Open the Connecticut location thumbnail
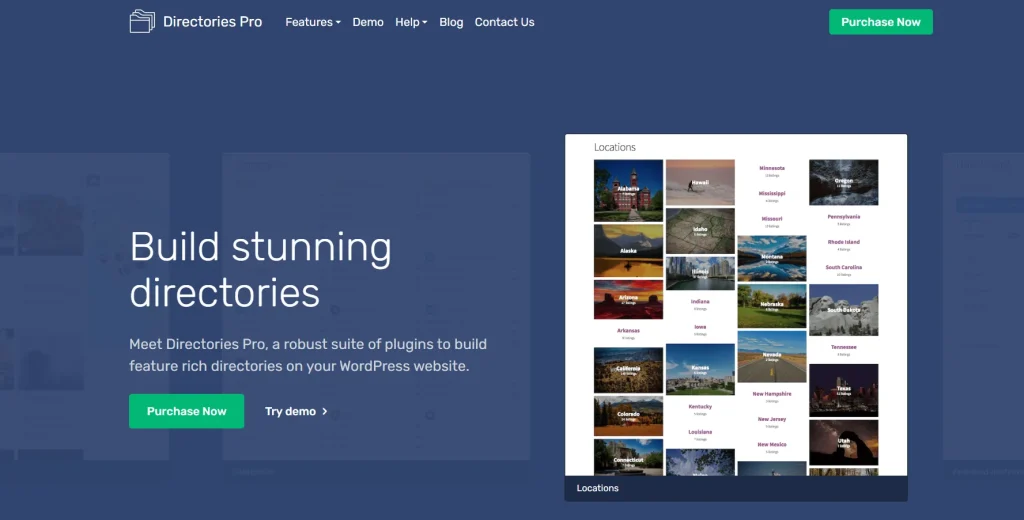1024x520 pixels. pos(628,457)
